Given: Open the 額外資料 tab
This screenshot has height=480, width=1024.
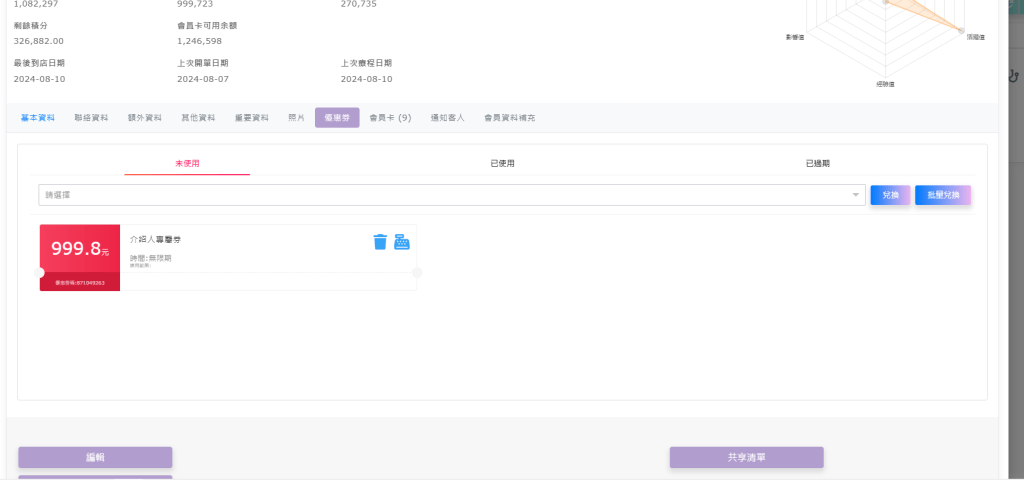Looking at the screenshot, I should 145,118.
